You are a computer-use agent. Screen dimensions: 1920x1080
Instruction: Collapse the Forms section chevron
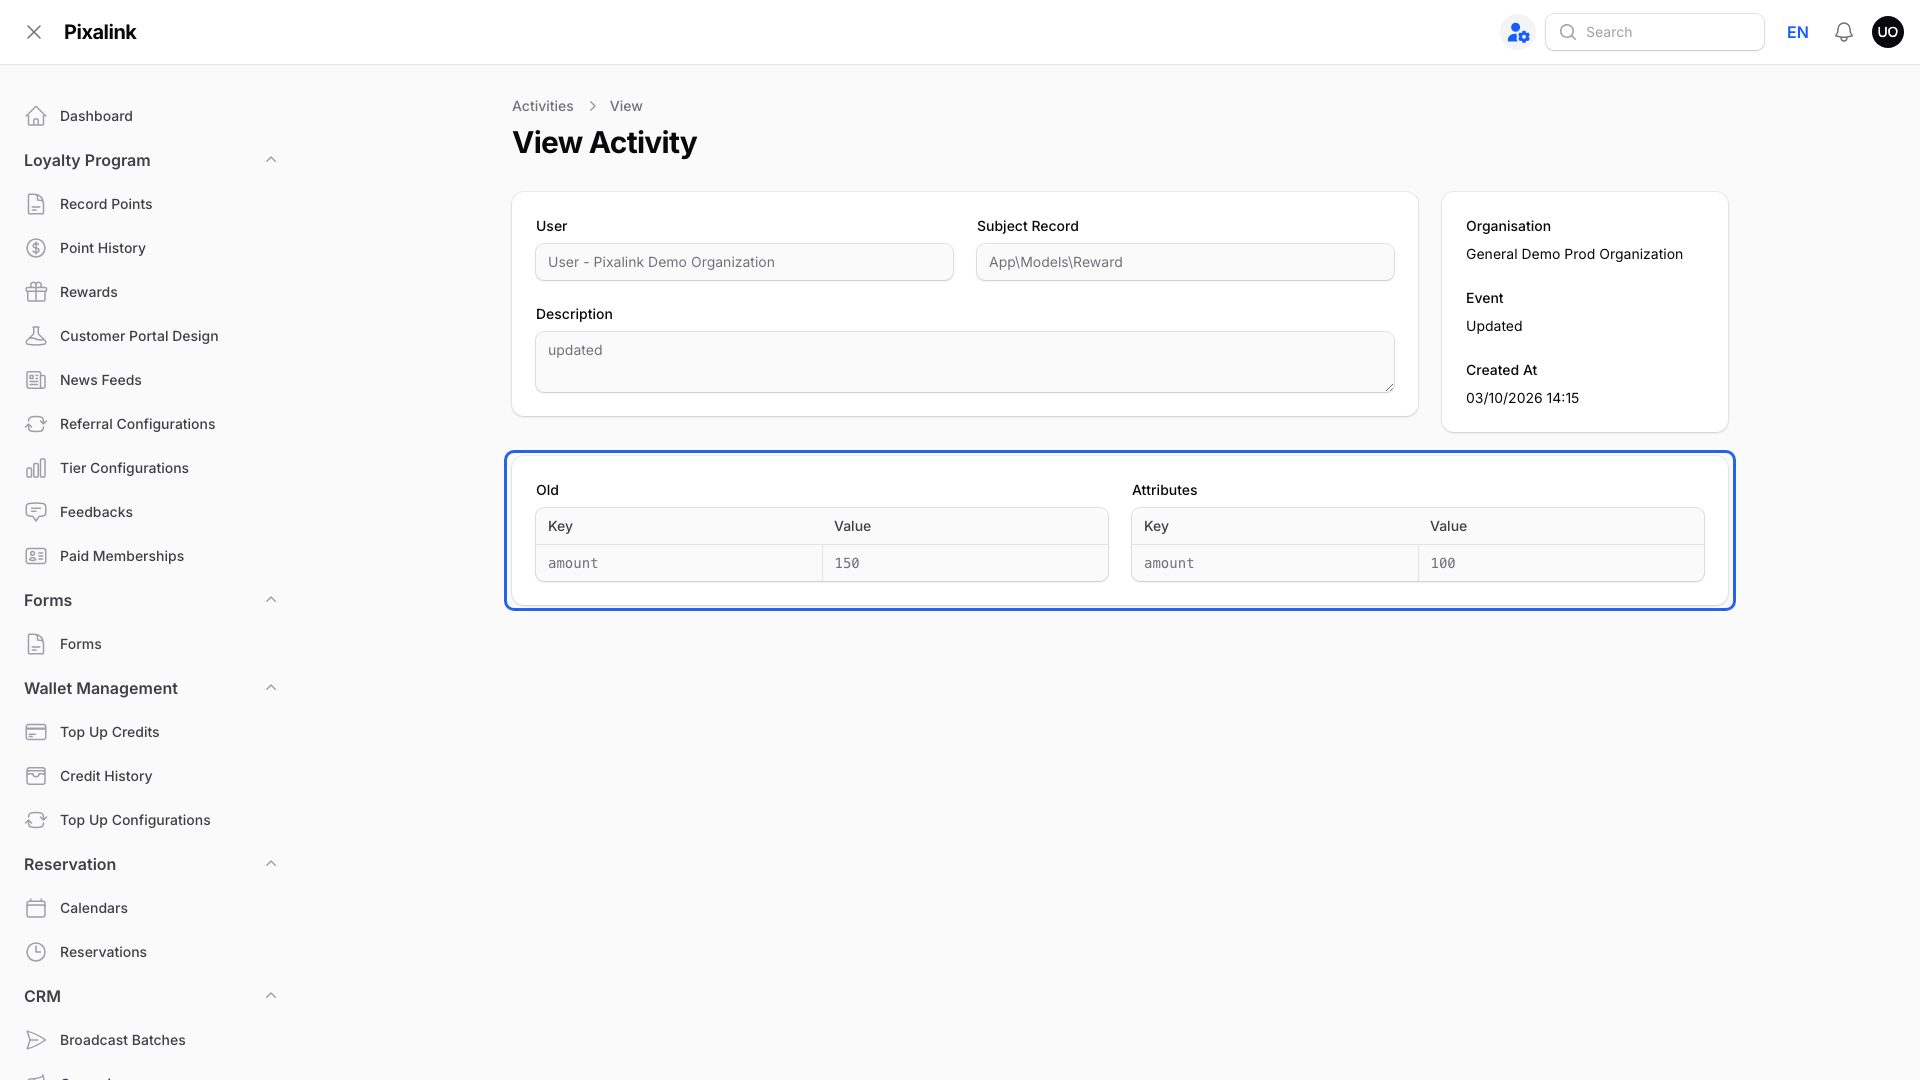point(271,600)
